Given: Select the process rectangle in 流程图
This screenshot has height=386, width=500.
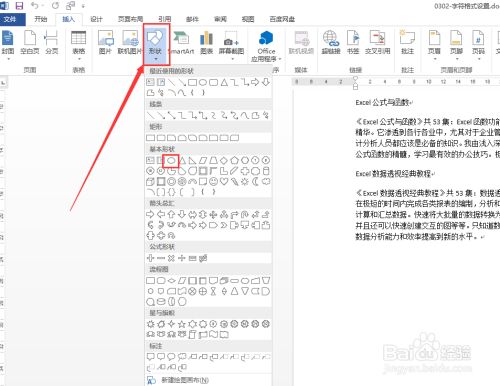Looking at the screenshot, I should click(x=150, y=281).
